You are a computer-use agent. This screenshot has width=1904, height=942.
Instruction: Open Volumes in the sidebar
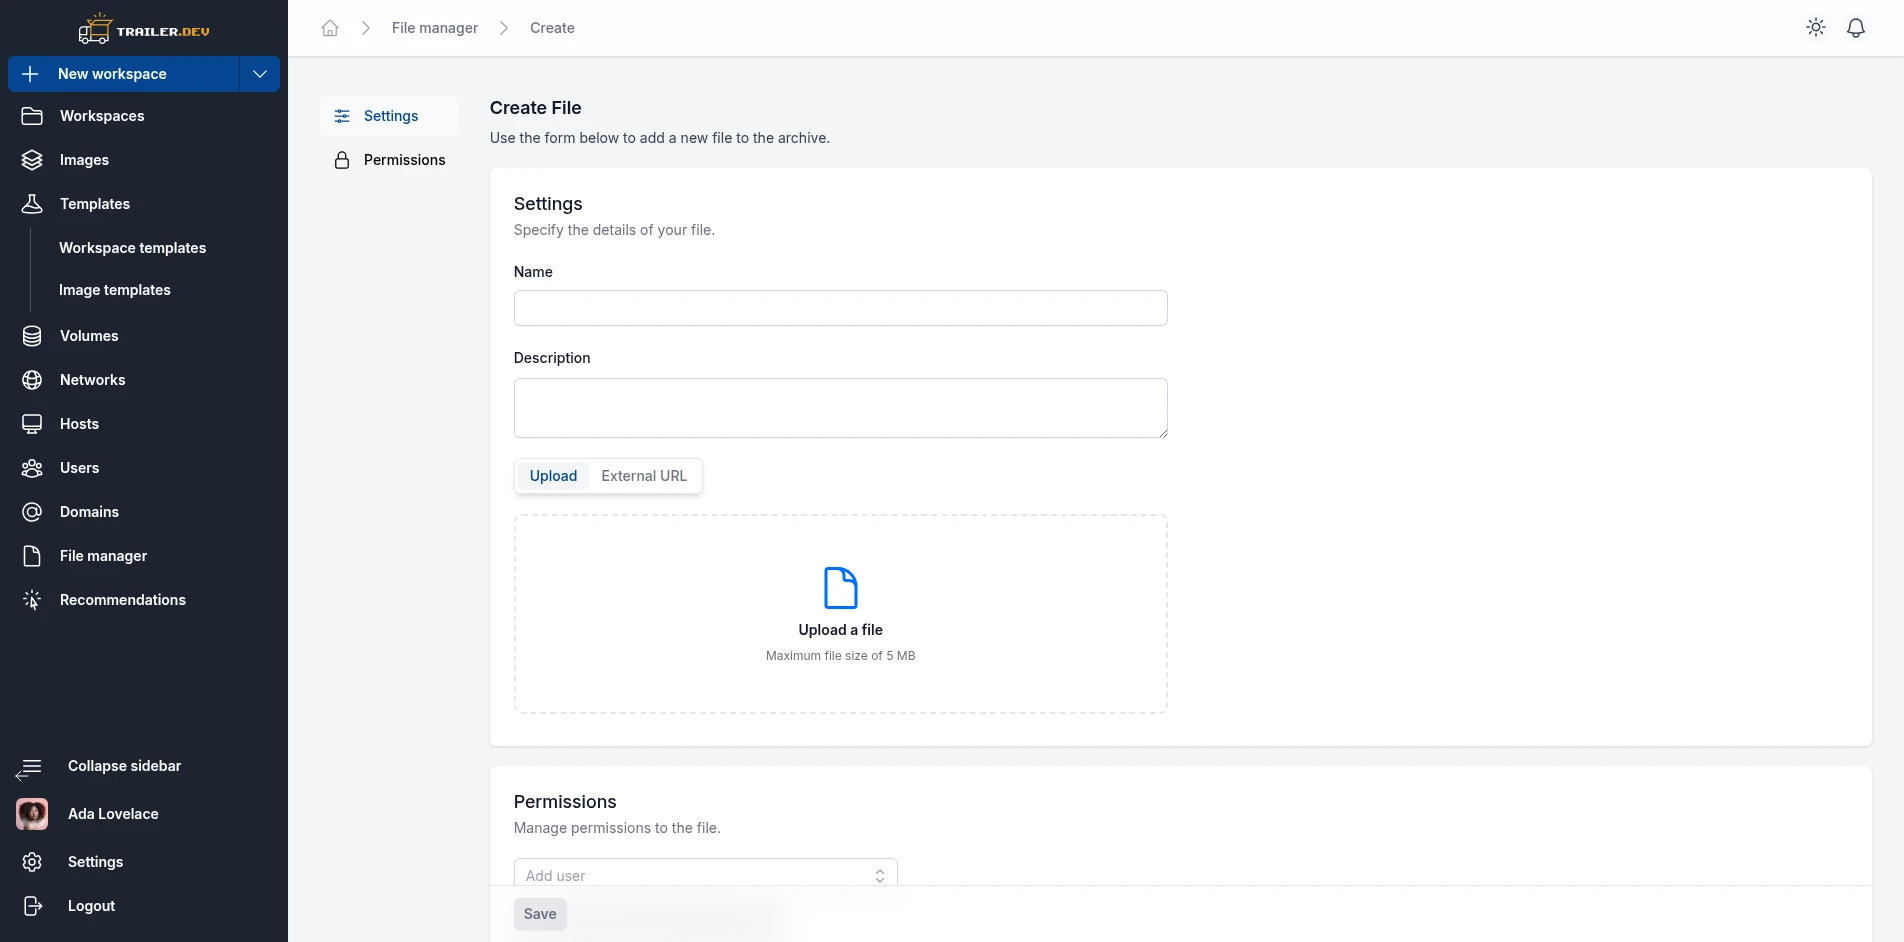(x=144, y=336)
